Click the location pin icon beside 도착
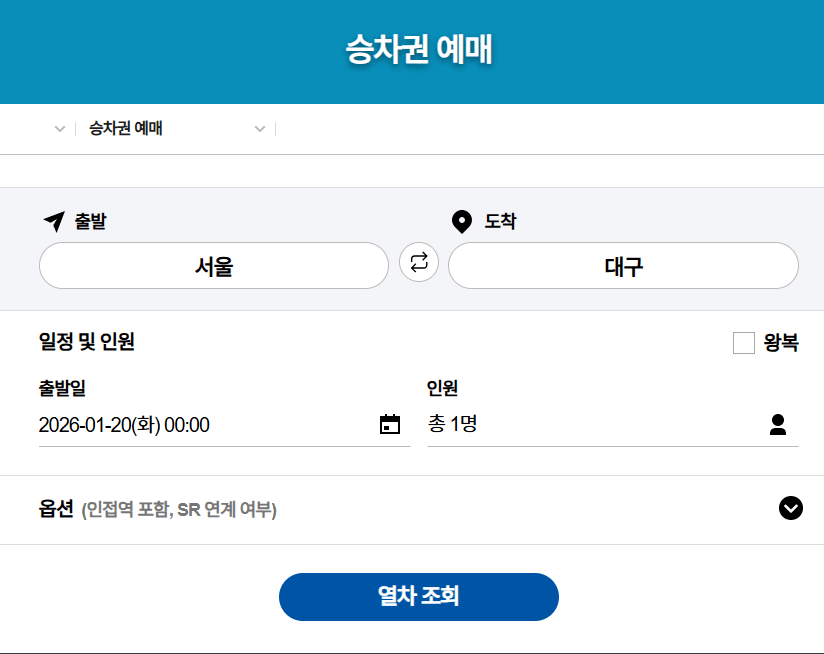The width and height of the screenshot is (824, 654). click(461, 221)
